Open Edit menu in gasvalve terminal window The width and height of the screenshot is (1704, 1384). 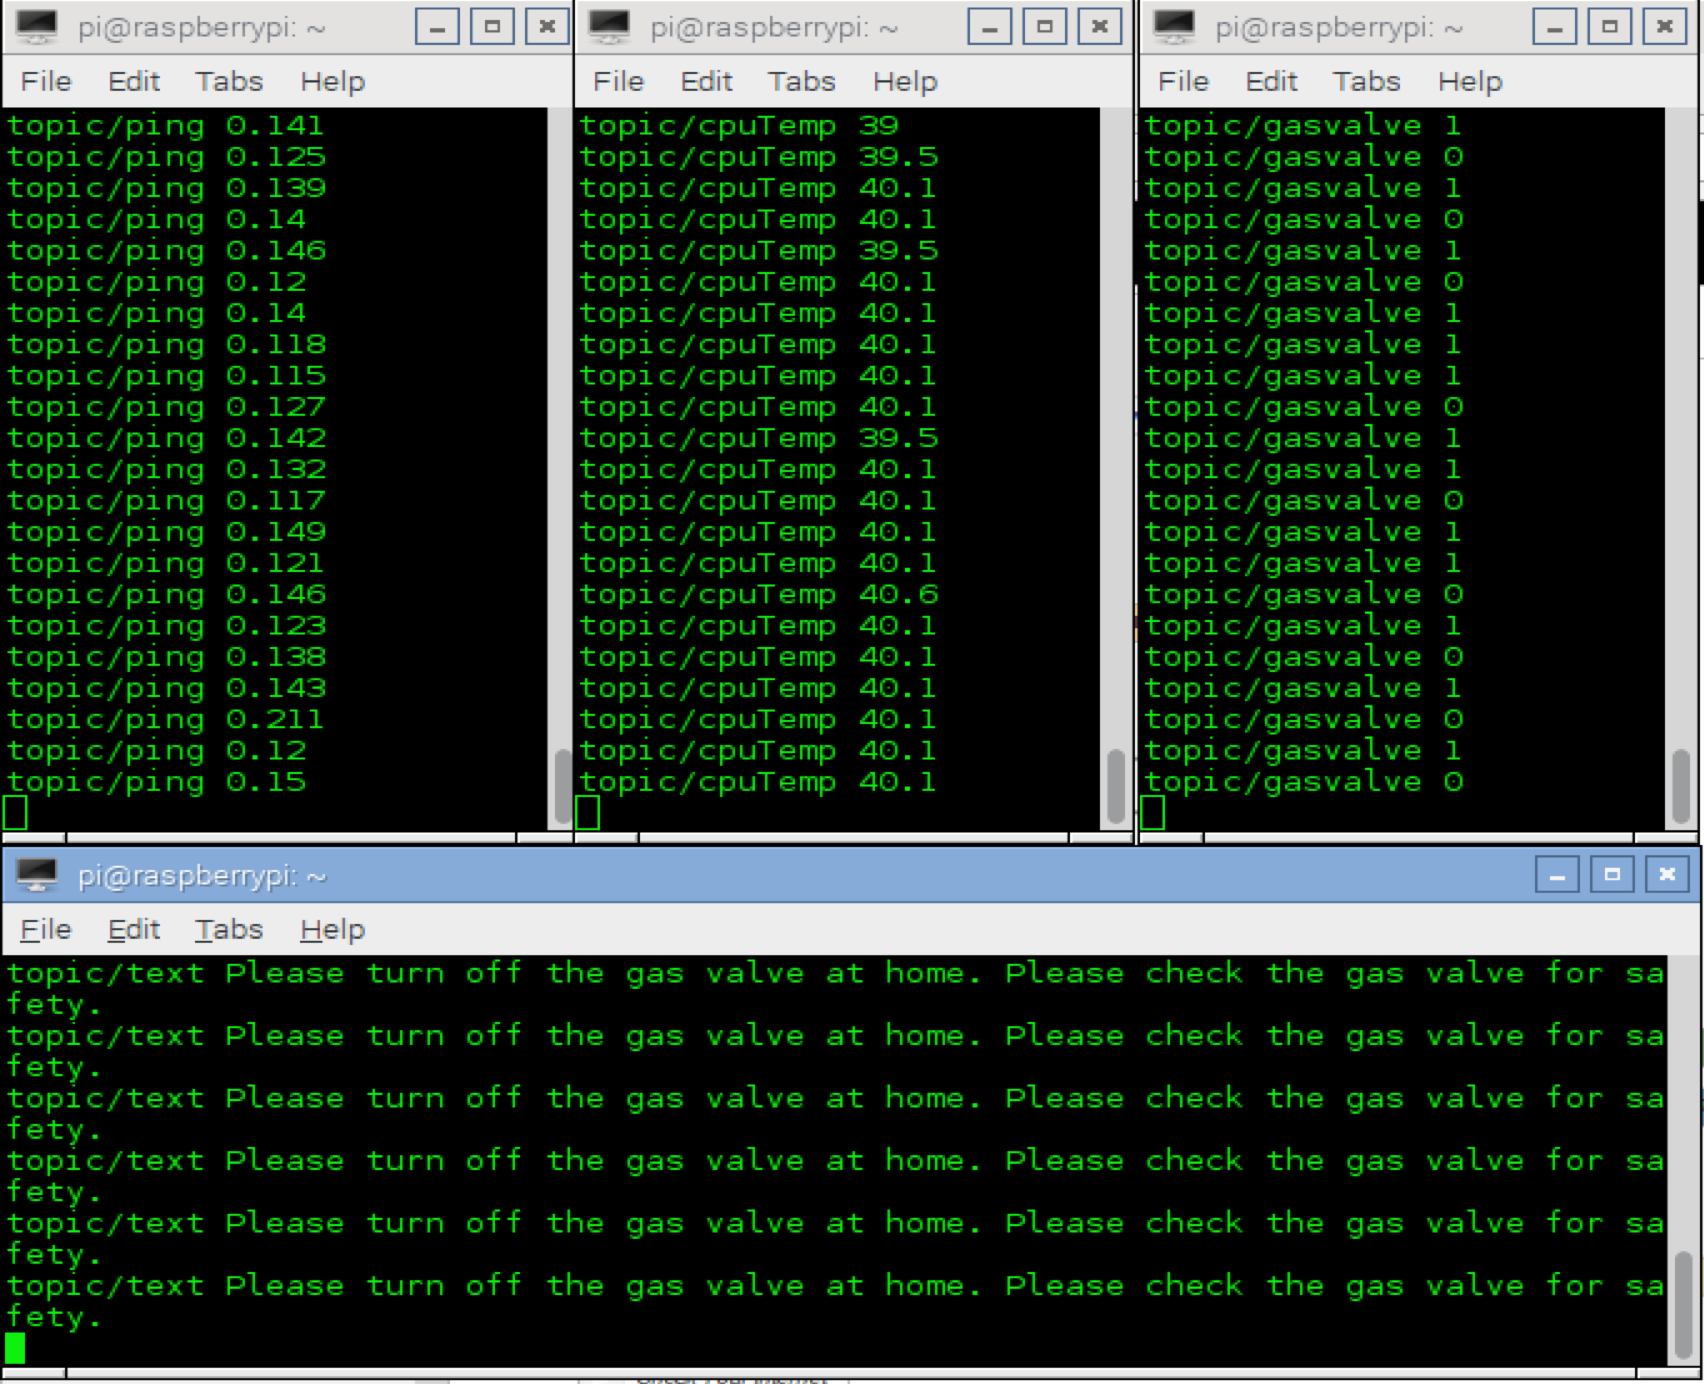point(1271,82)
